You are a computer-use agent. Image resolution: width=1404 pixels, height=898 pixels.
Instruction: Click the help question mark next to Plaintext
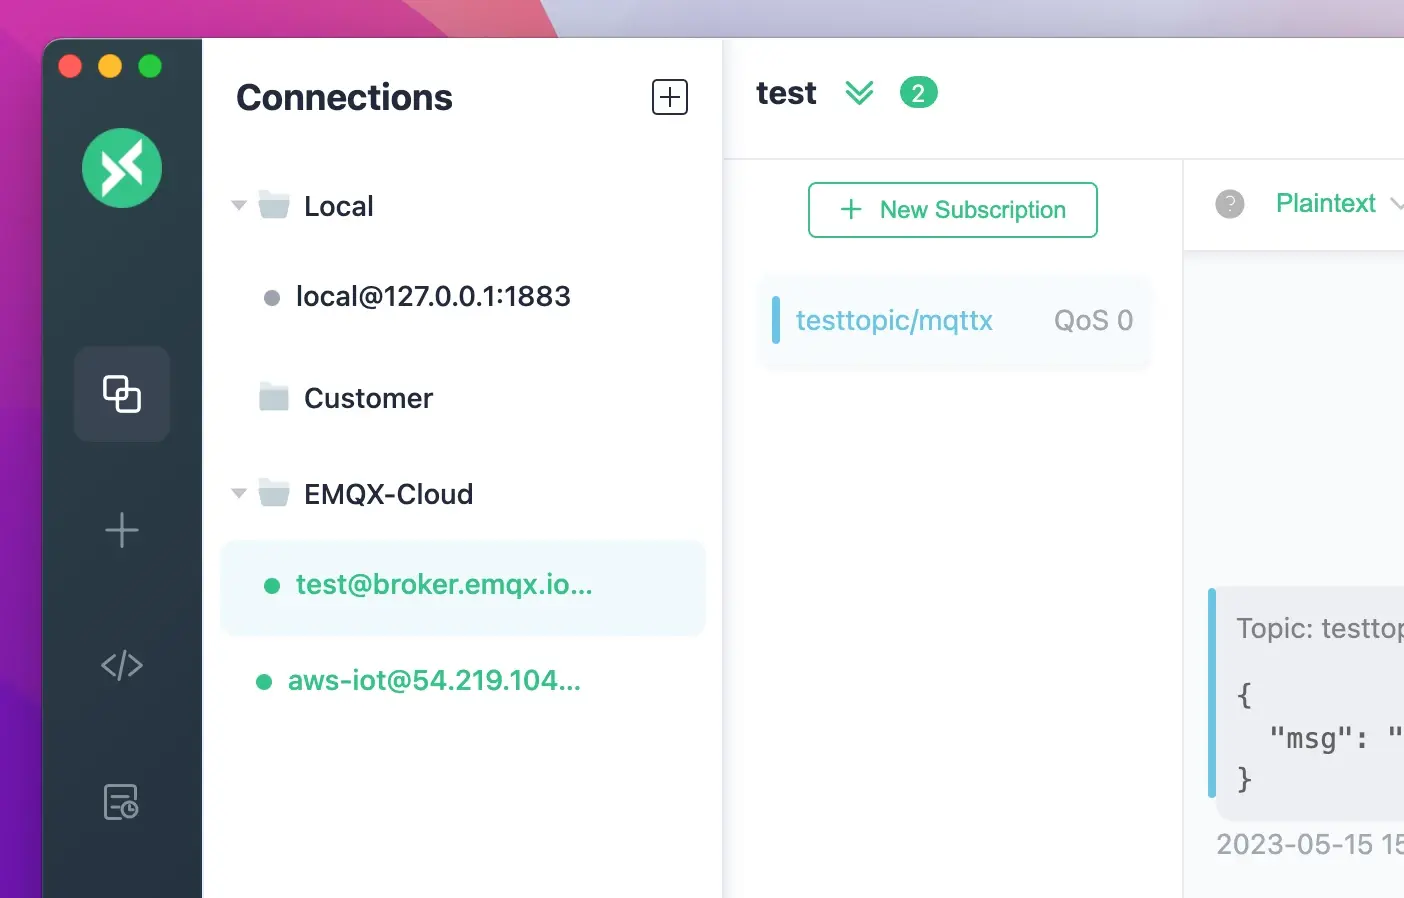[1229, 203]
